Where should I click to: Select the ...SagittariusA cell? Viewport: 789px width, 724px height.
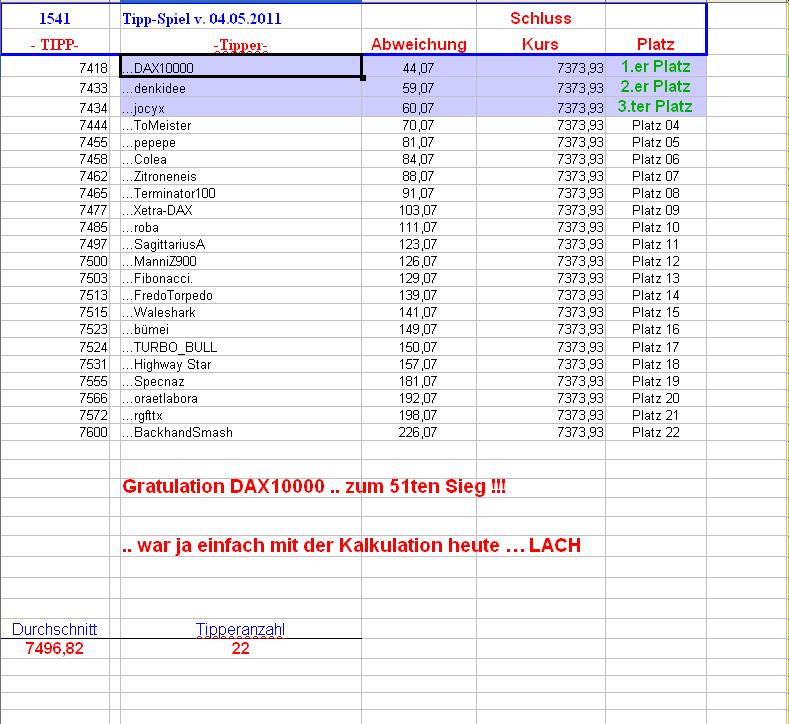click(x=241, y=245)
